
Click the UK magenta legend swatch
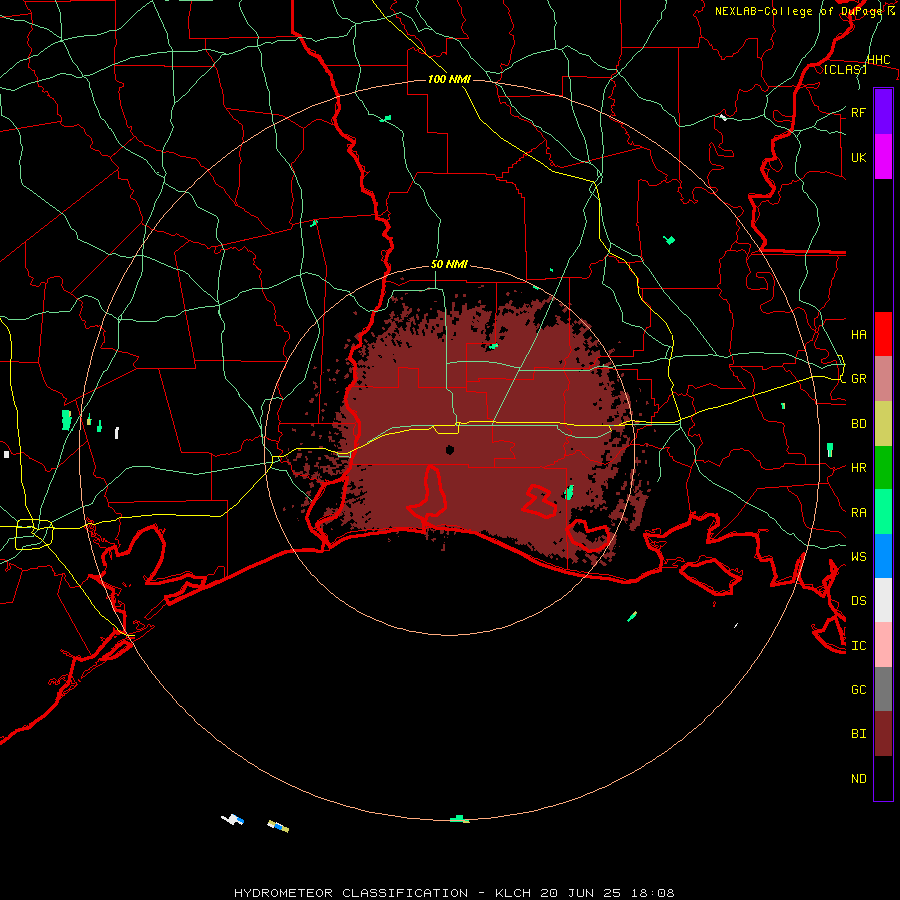tap(883, 157)
